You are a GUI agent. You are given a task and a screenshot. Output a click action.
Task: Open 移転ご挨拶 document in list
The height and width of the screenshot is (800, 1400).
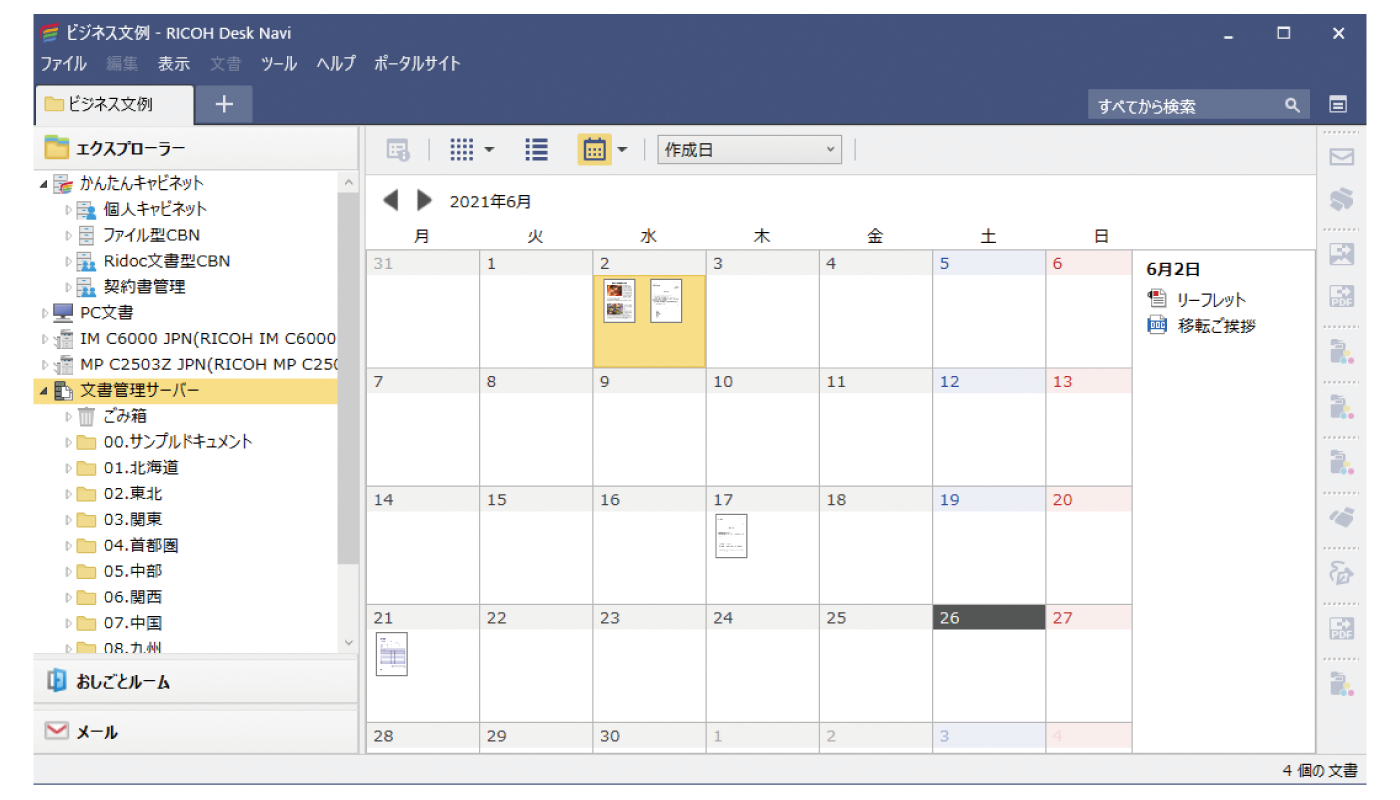pyautogui.click(x=1216, y=326)
